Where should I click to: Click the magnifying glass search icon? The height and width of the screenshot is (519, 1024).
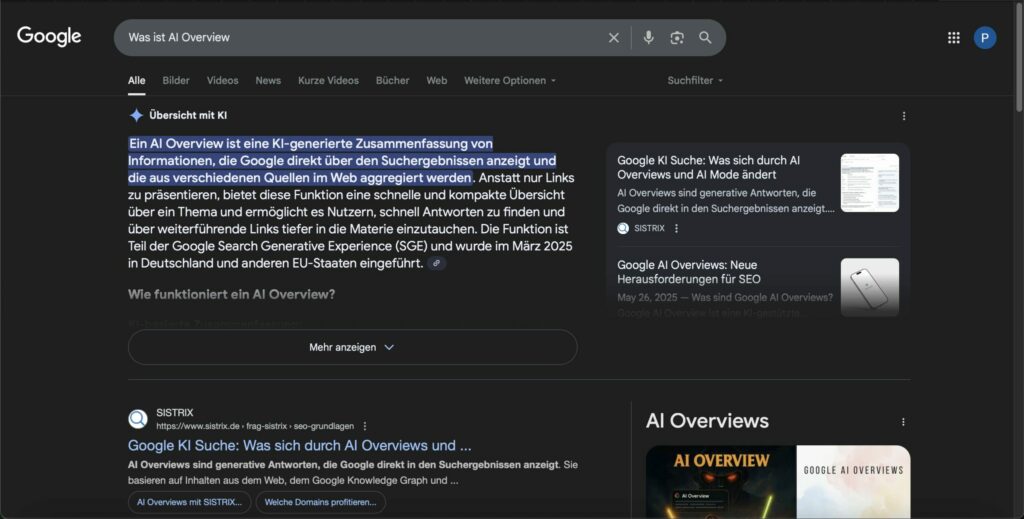point(705,38)
